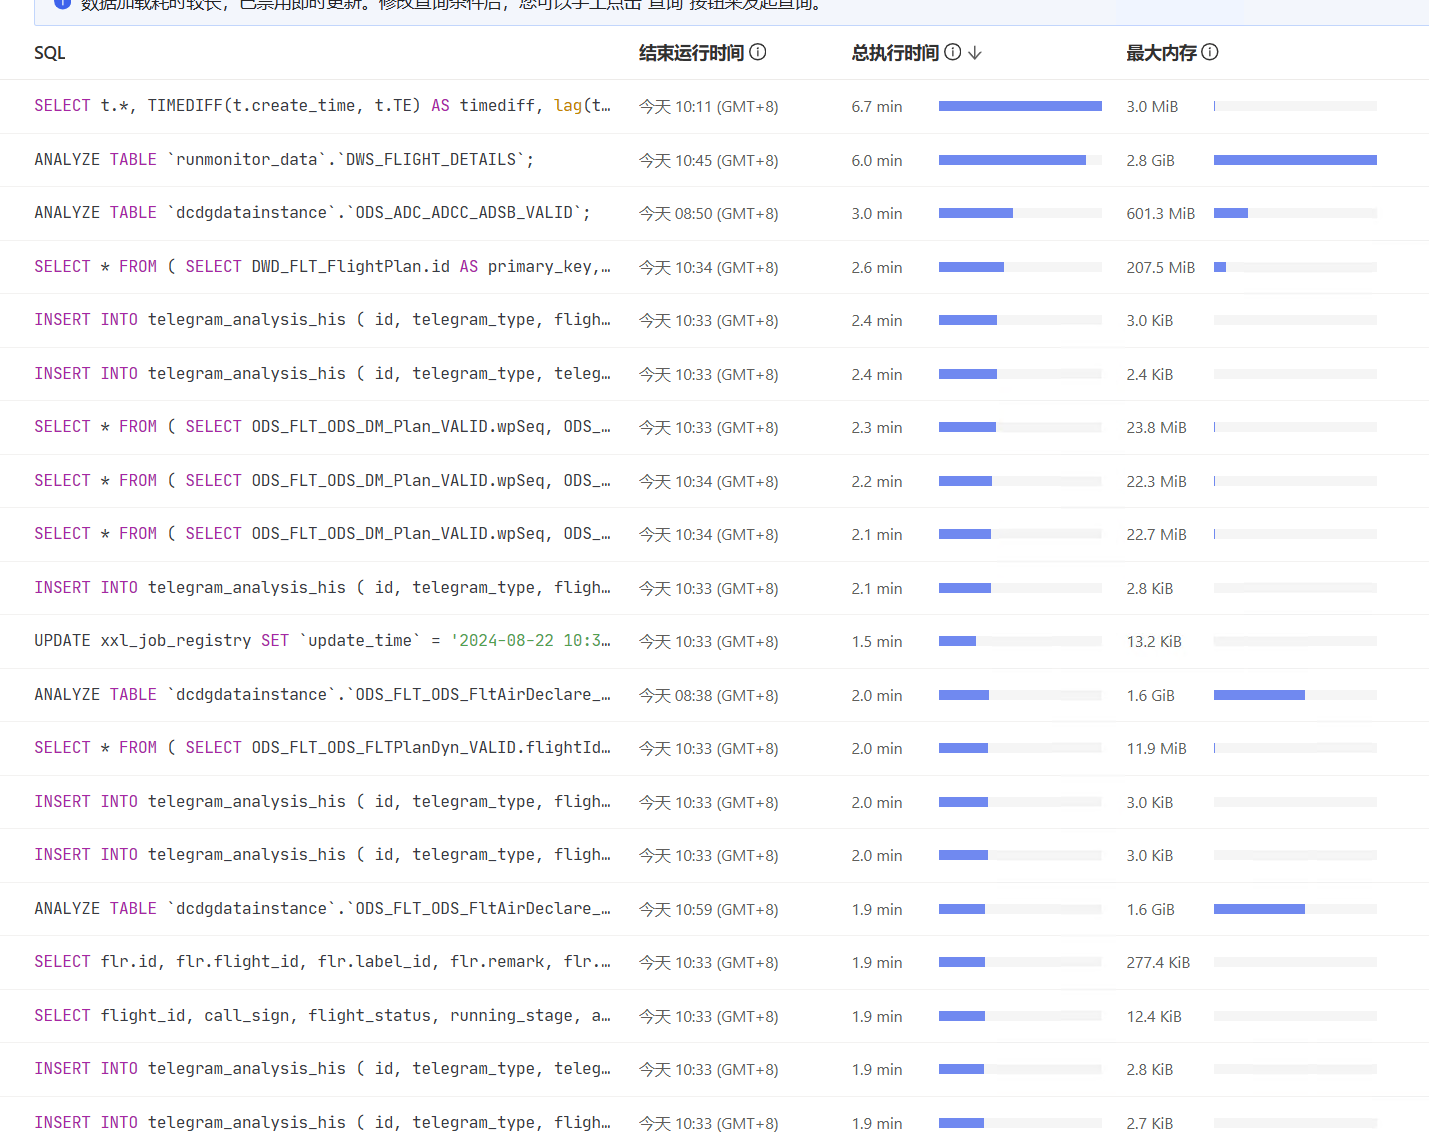The height and width of the screenshot is (1142, 1429).
Task: Open the ANALYZE TABLE DWS_FLIGHT_DETAILS statement
Action: click(x=284, y=160)
